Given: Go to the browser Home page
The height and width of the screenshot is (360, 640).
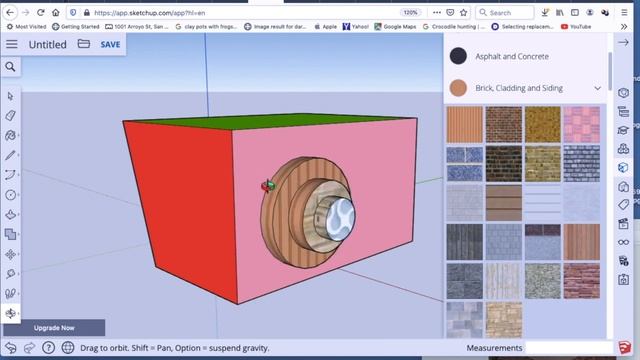Looking at the screenshot, I should [56, 13].
